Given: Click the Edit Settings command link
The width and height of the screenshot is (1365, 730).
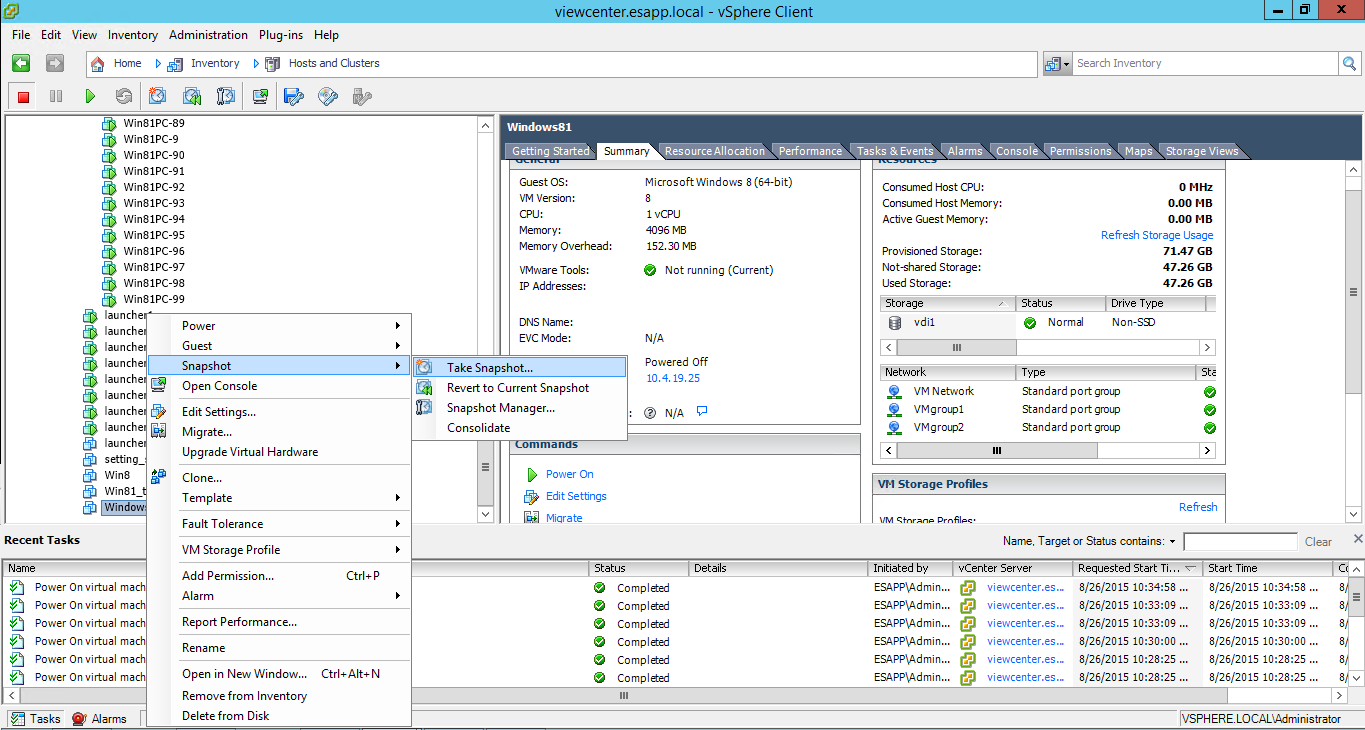Looking at the screenshot, I should (x=576, y=496).
